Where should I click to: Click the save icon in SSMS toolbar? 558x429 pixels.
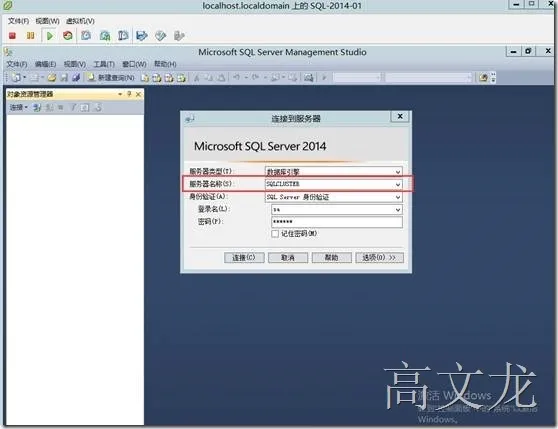pos(64,77)
